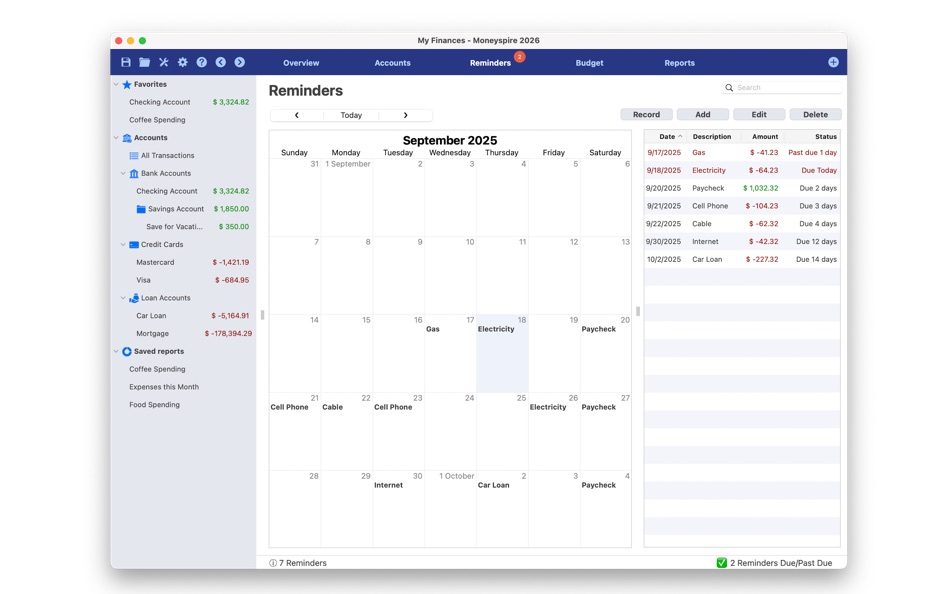Go to previous month arrow
The height and width of the screenshot is (594, 950).
pos(297,115)
